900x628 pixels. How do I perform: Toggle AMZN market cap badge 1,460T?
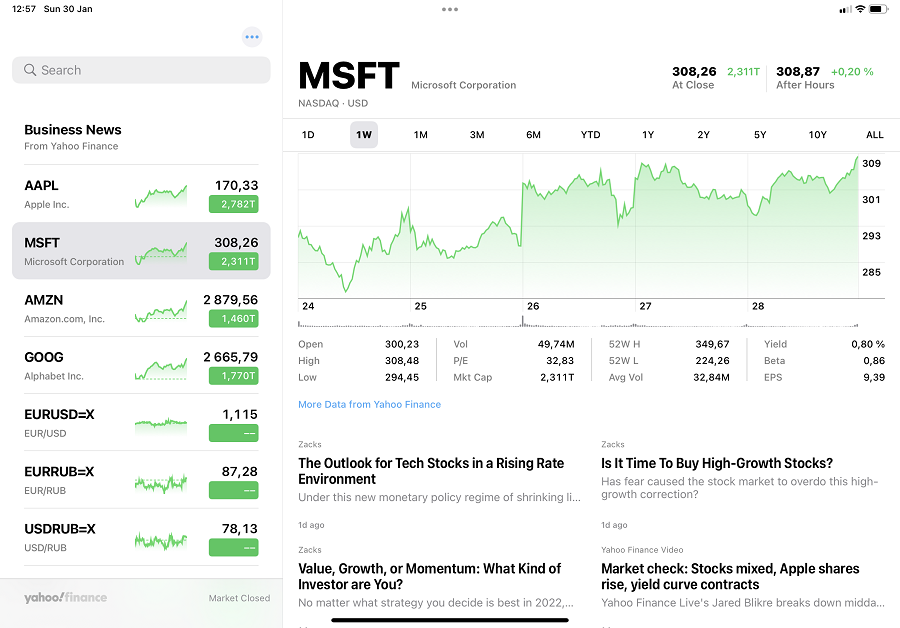click(234, 319)
